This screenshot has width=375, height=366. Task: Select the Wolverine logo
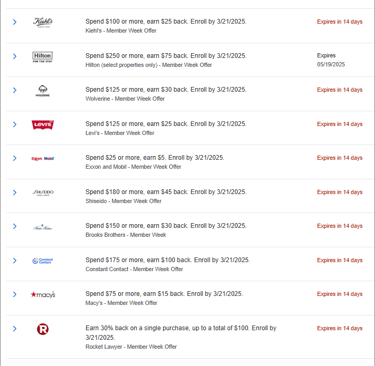(43, 90)
